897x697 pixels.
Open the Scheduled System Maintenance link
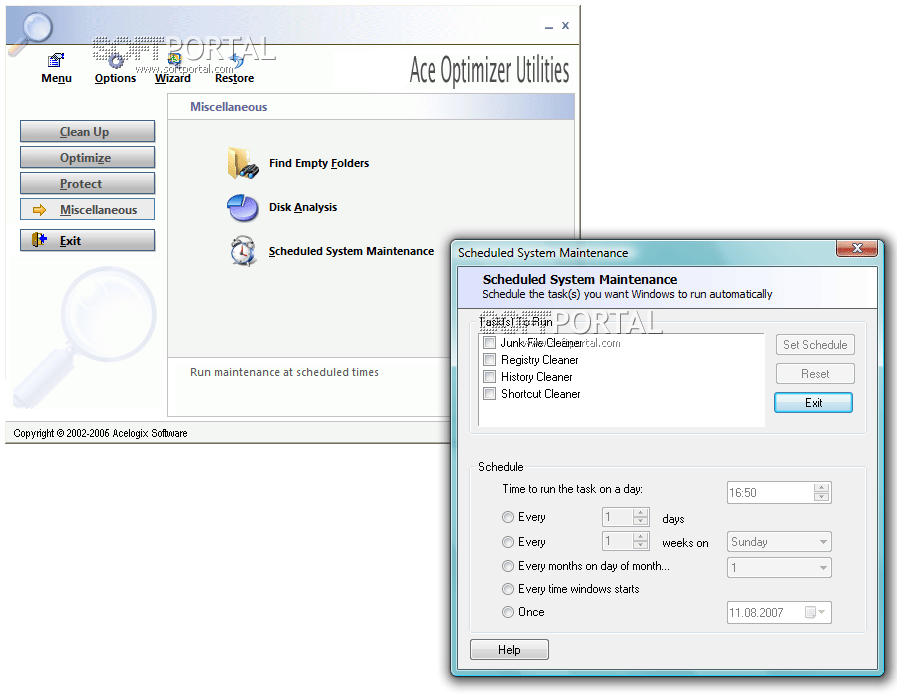[351, 251]
